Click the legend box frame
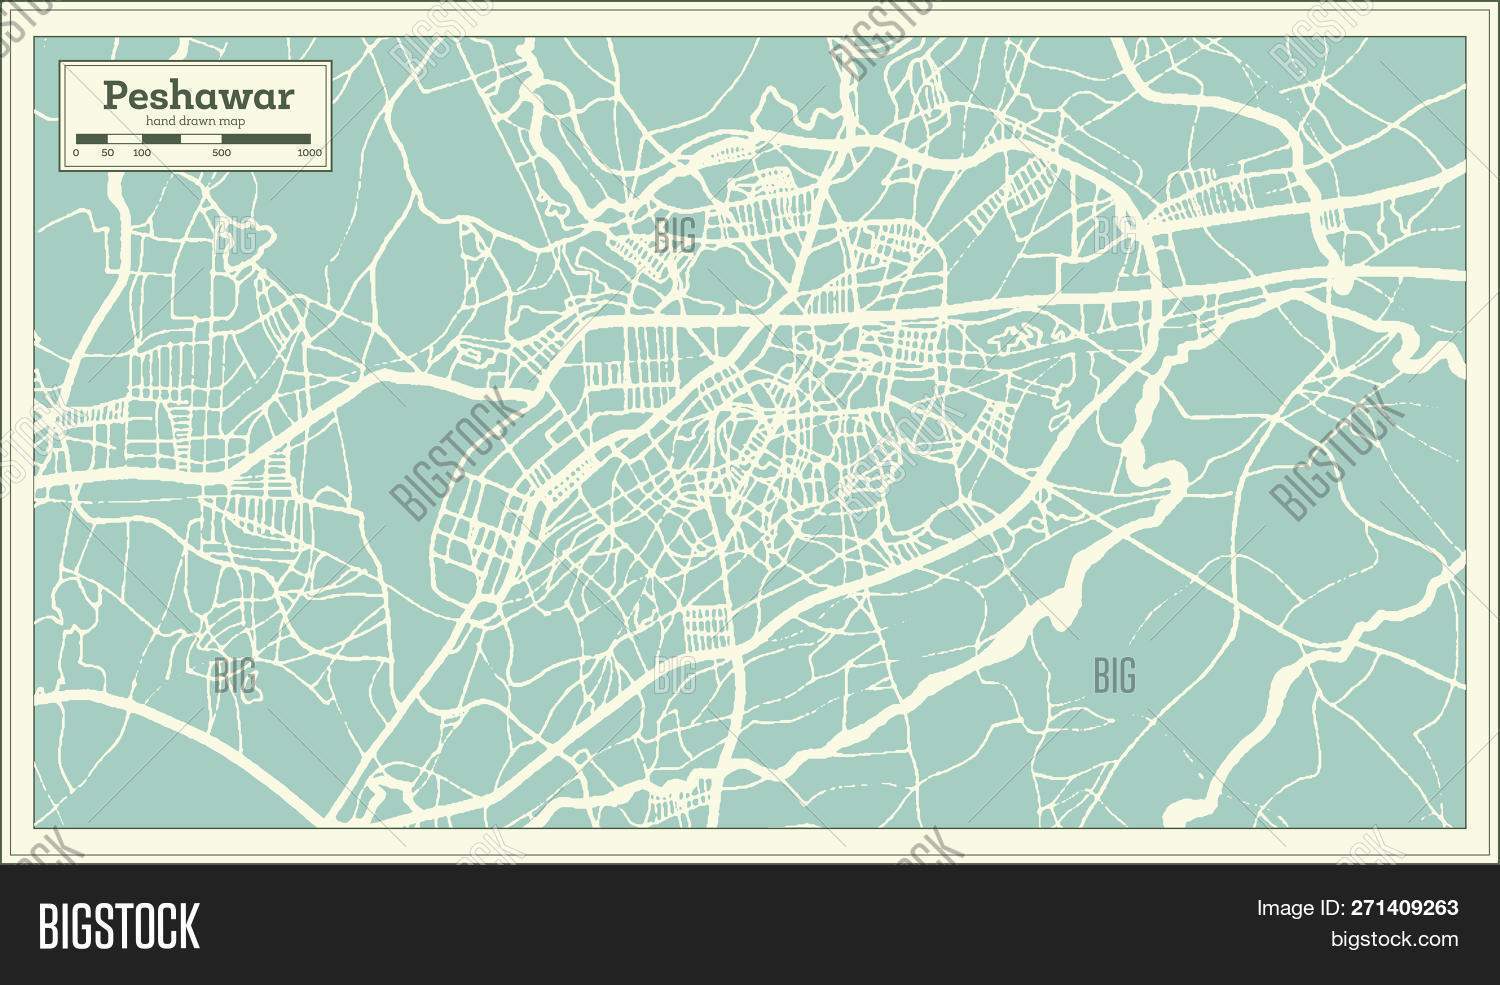The width and height of the screenshot is (1500, 985). click(x=195, y=116)
